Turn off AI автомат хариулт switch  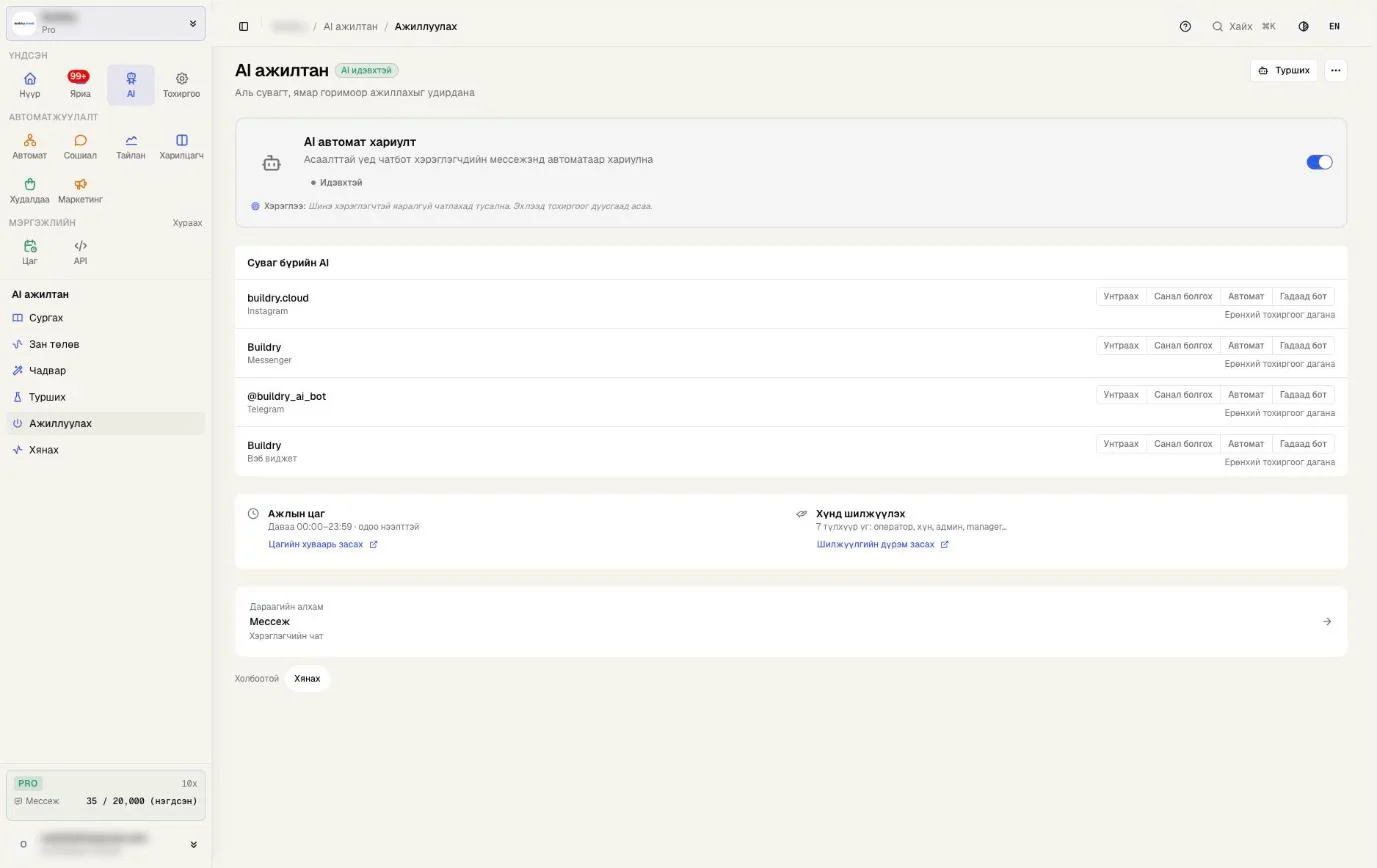pyautogui.click(x=1319, y=162)
